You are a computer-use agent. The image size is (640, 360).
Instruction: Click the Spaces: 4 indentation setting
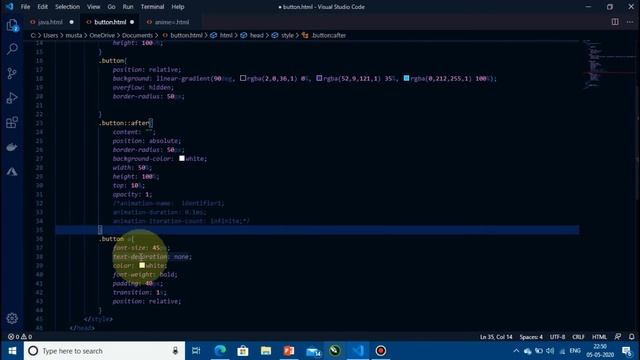coord(531,337)
